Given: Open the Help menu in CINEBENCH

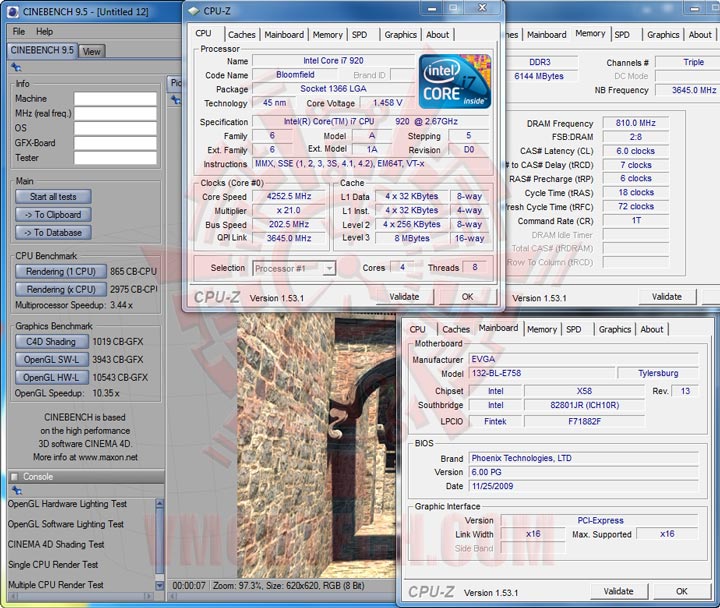Looking at the screenshot, I should (45, 32).
